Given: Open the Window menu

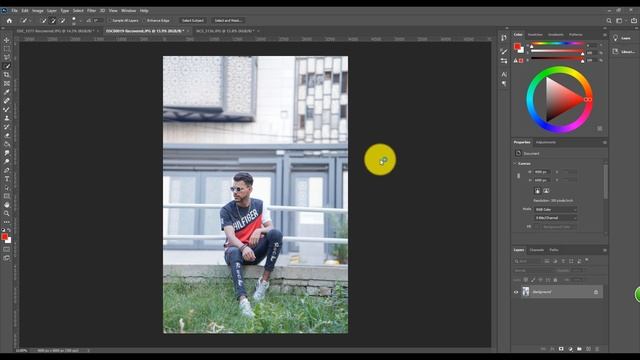Looking at the screenshot, I should point(128,11).
